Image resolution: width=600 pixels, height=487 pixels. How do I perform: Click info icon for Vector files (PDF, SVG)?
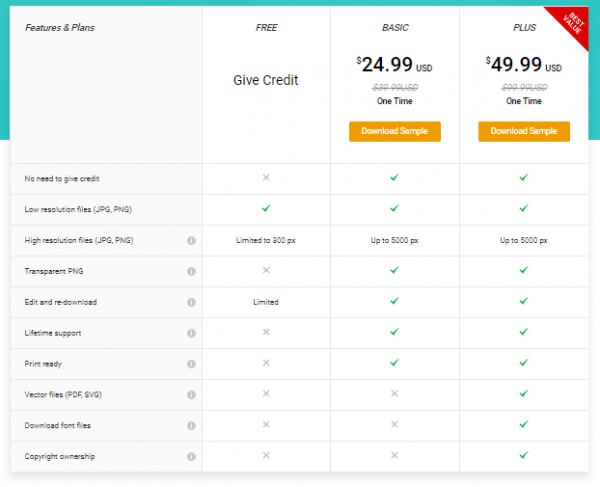(x=190, y=395)
